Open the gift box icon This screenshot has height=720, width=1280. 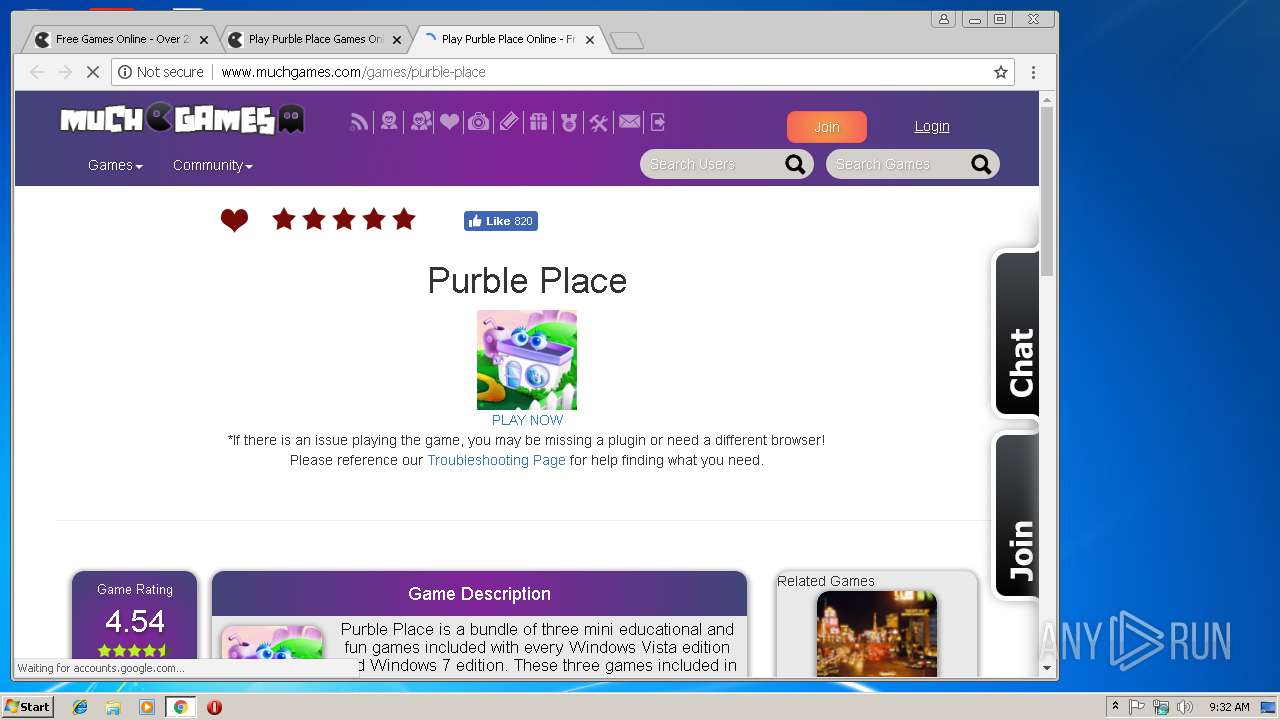[x=539, y=122]
